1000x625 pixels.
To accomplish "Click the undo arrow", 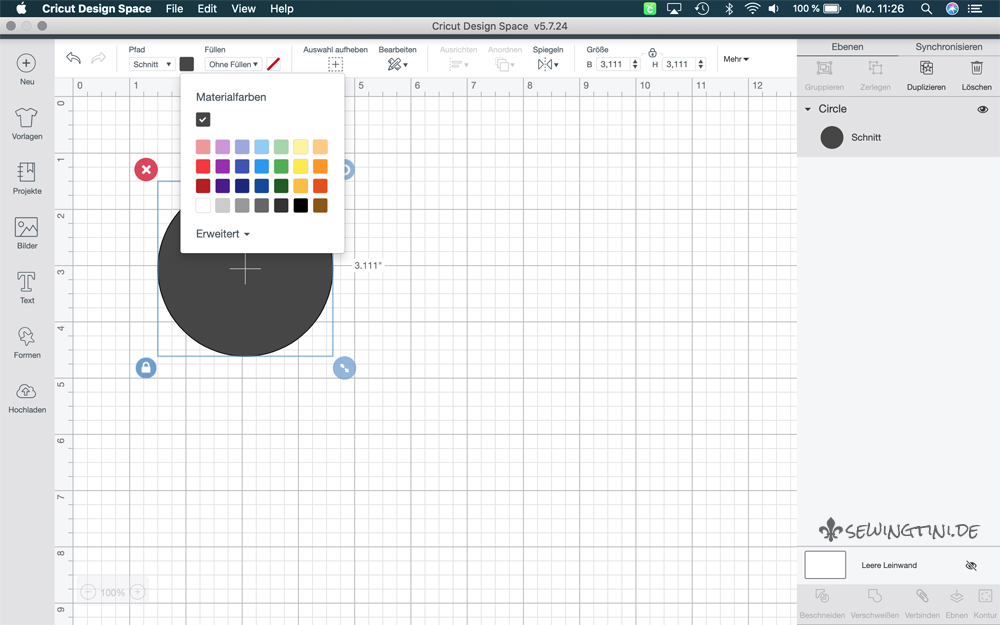I will tap(73, 58).
